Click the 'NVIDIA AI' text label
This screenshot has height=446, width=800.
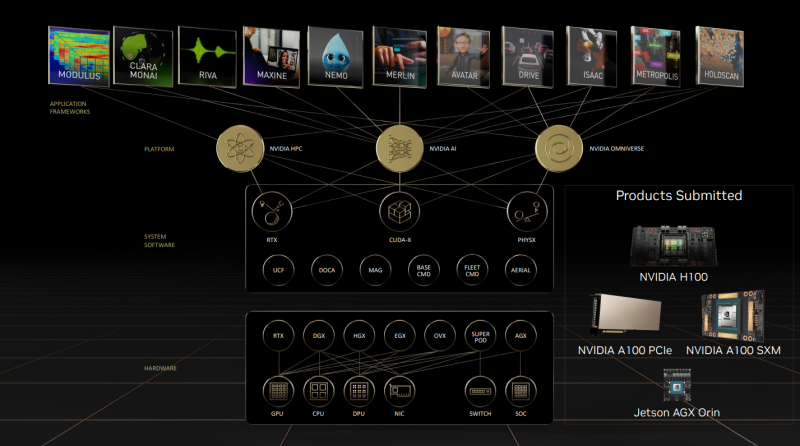pyautogui.click(x=443, y=148)
